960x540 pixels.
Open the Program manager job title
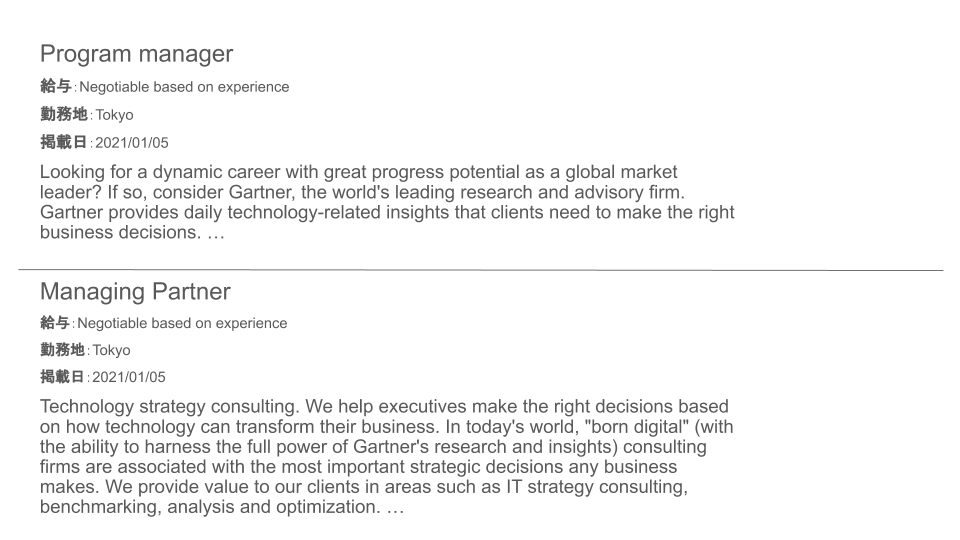click(137, 54)
